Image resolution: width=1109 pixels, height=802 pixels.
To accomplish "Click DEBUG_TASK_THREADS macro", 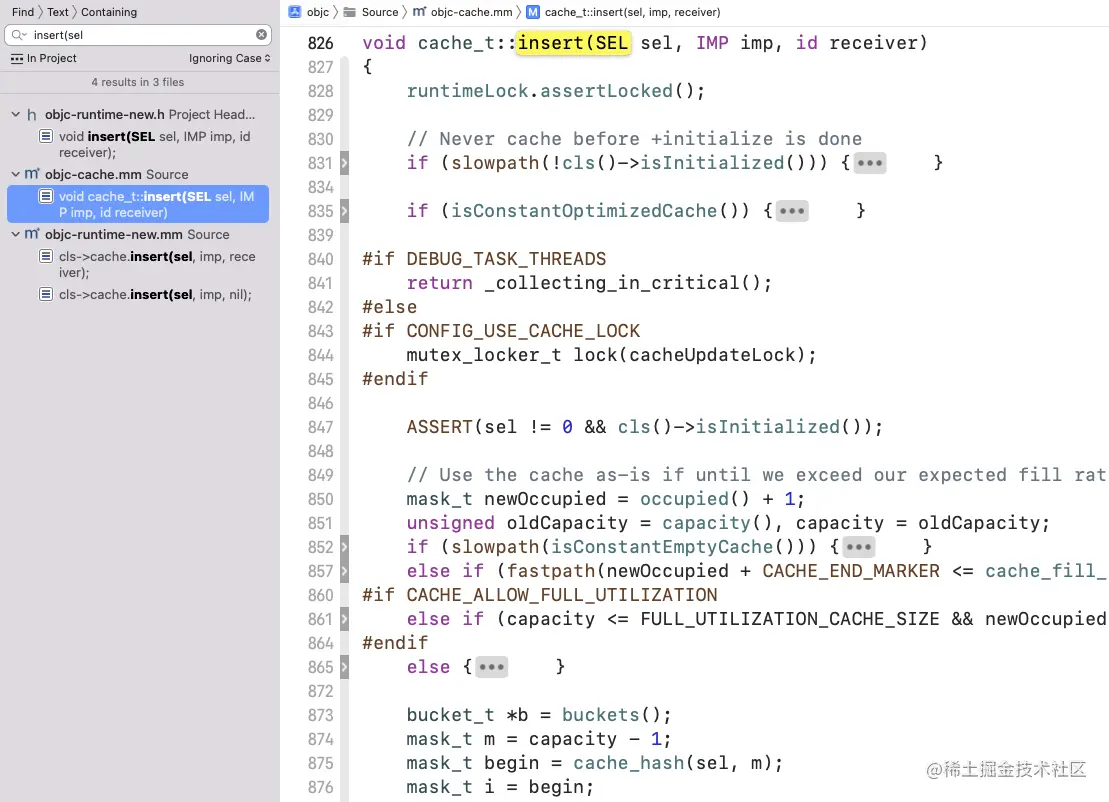I will pos(506,259).
